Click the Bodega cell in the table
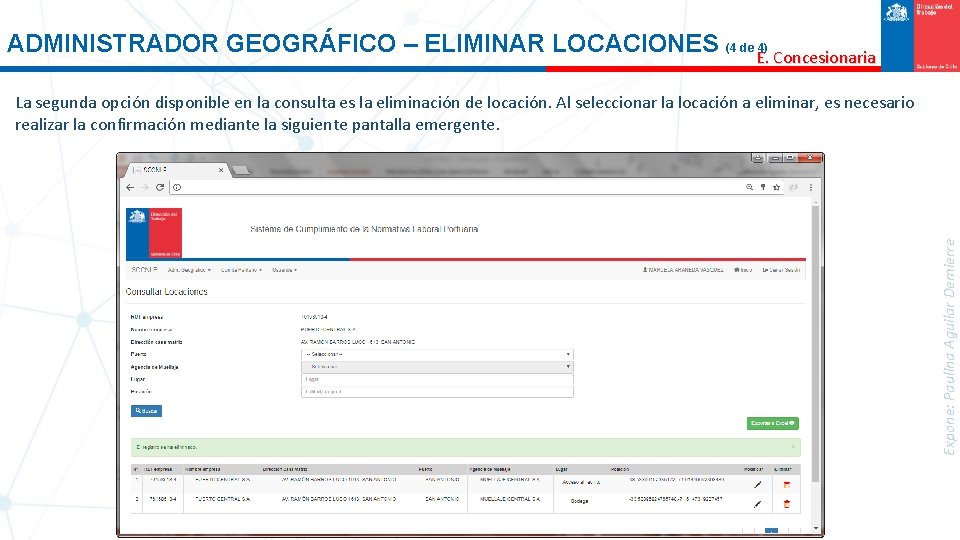This screenshot has height=540, width=960. click(580, 501)
